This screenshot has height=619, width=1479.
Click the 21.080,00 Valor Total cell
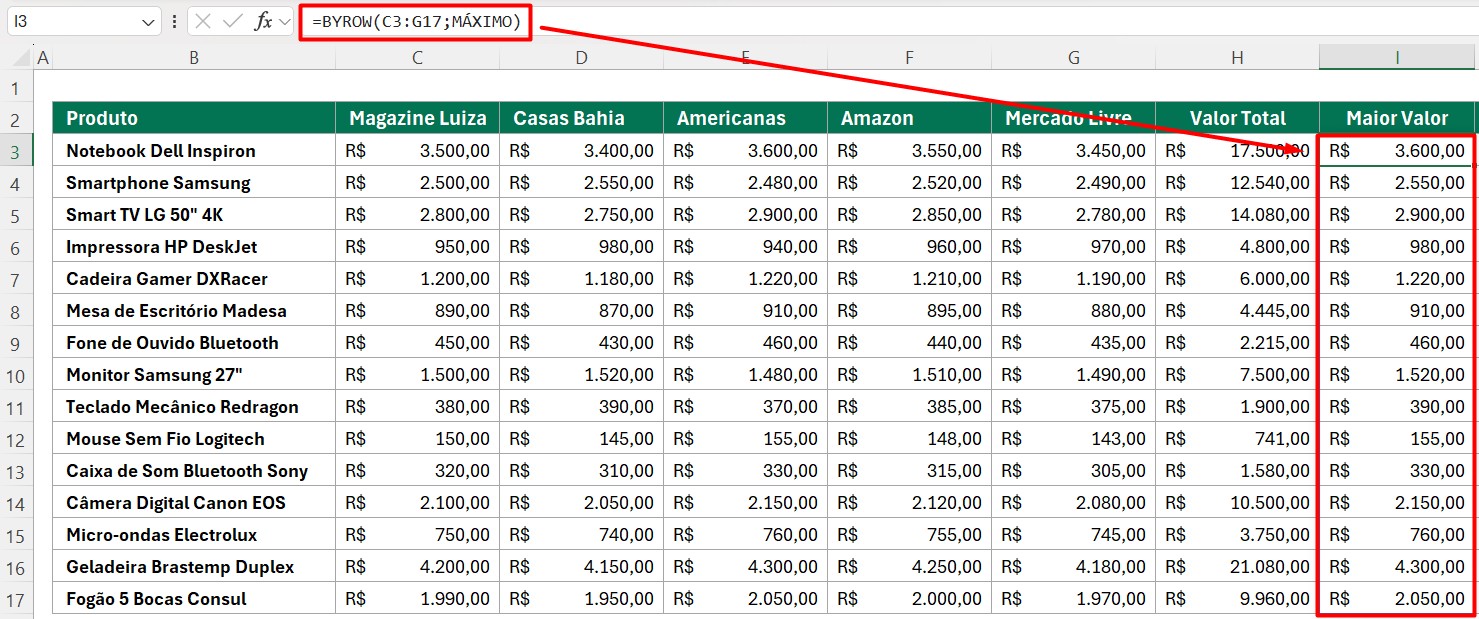click(1237, 567)
